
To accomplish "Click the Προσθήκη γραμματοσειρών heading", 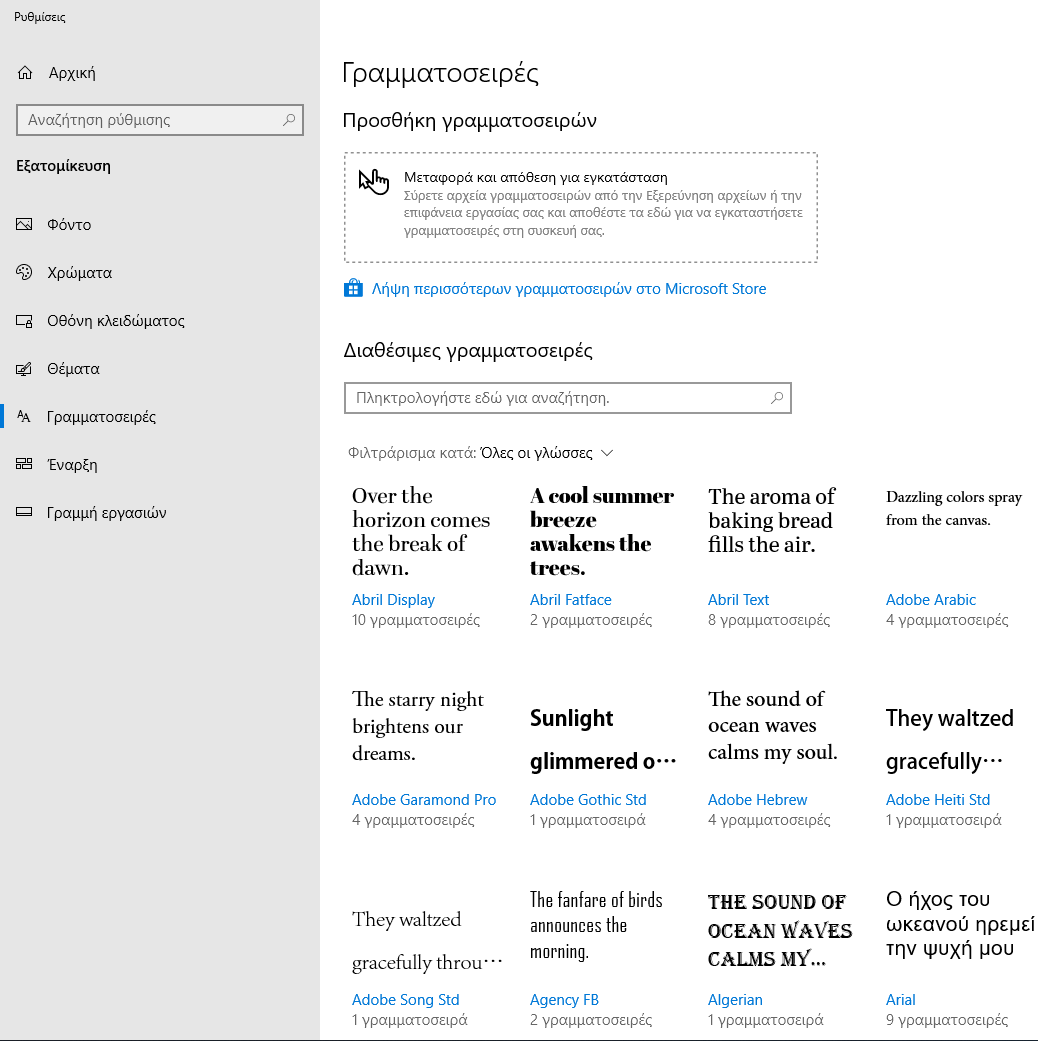I will point(470,120).
